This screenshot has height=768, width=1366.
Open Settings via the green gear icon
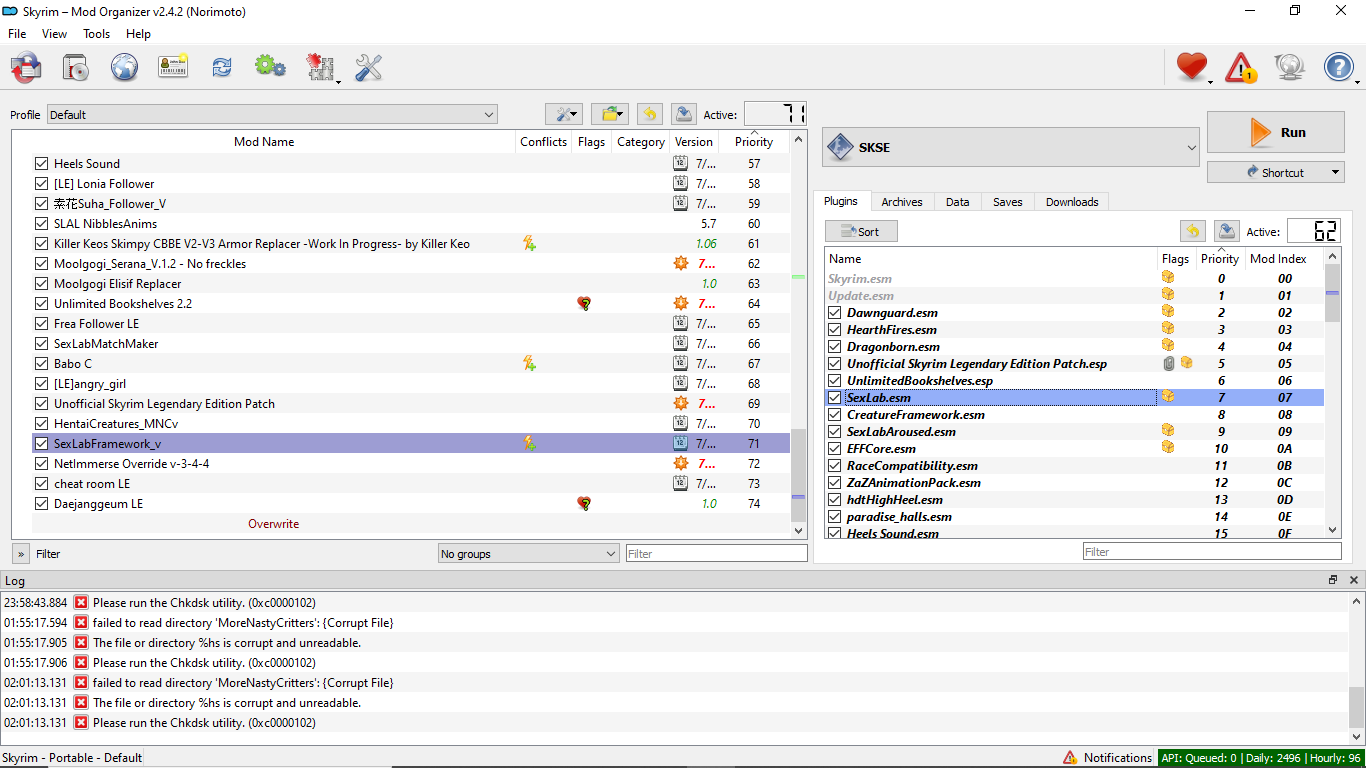[270, 67]
